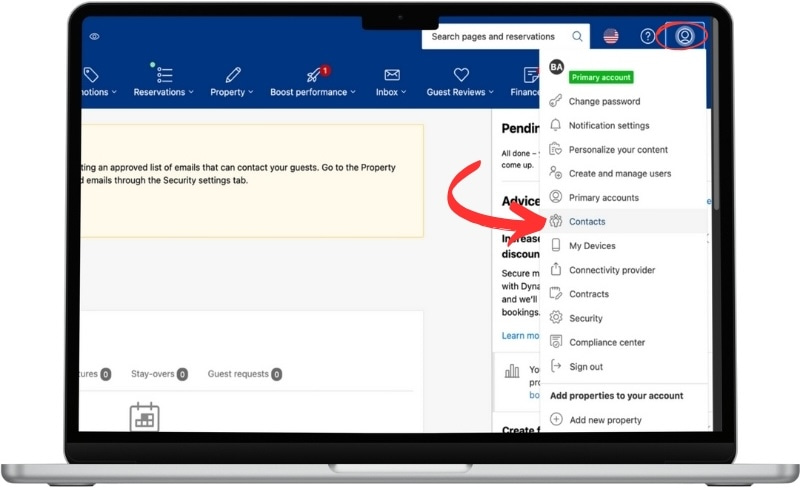Click the Promotions tag icon
Screen dimensions: 800x488
click(x=91, y=75)
